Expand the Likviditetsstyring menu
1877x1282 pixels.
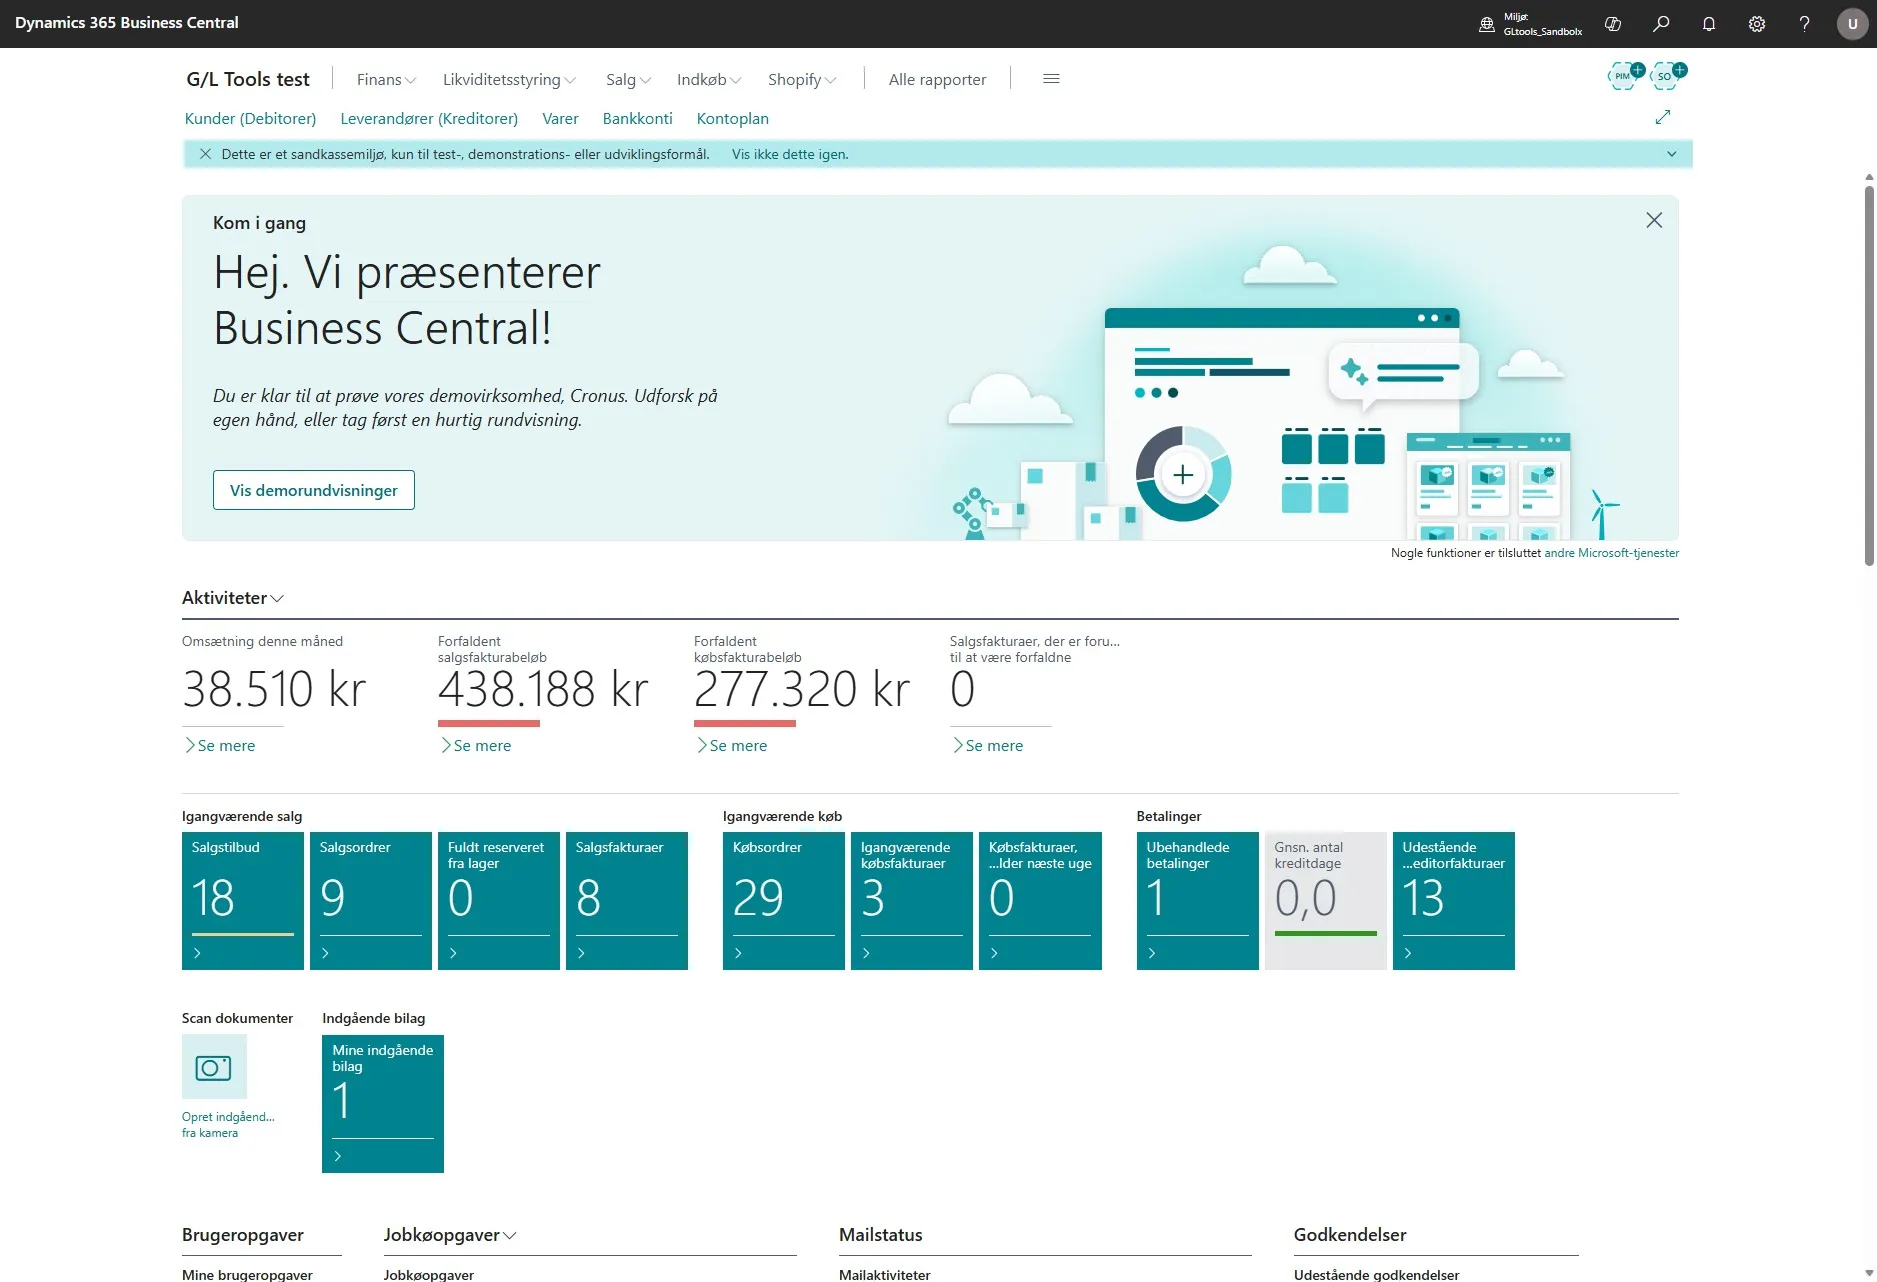[x=509, y=79]
